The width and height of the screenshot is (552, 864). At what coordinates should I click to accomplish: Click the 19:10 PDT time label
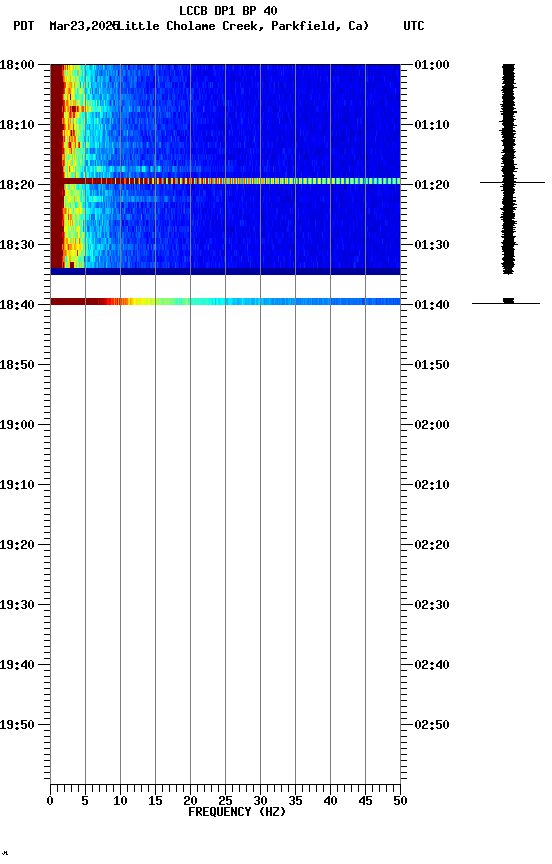click(x=17, y=485)
